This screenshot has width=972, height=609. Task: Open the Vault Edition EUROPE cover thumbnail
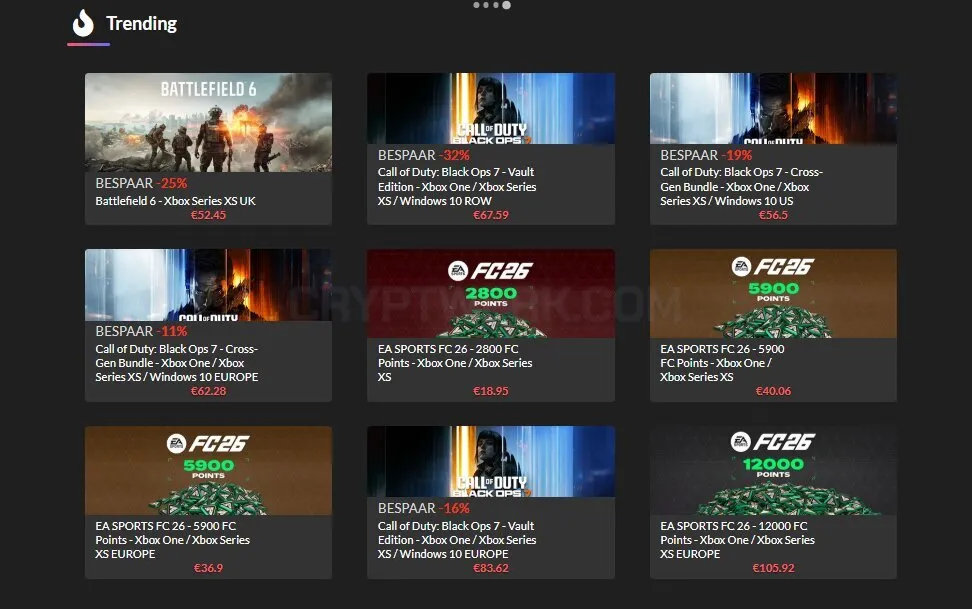[x=491, y=461]
